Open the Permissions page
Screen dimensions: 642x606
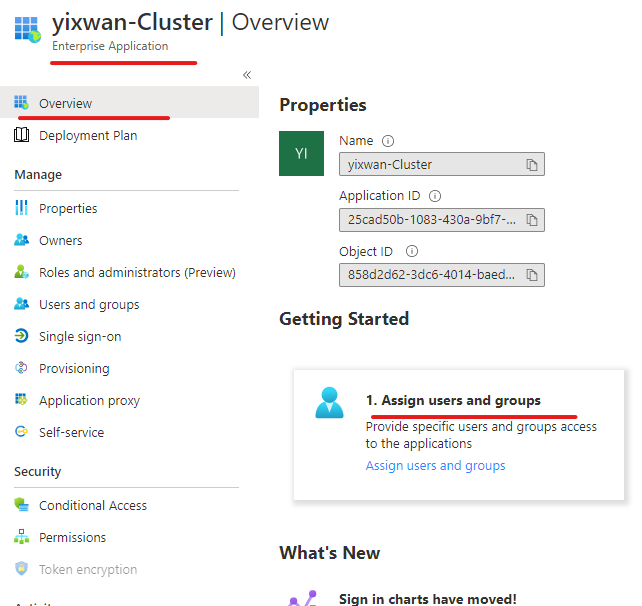pos(72,537)
